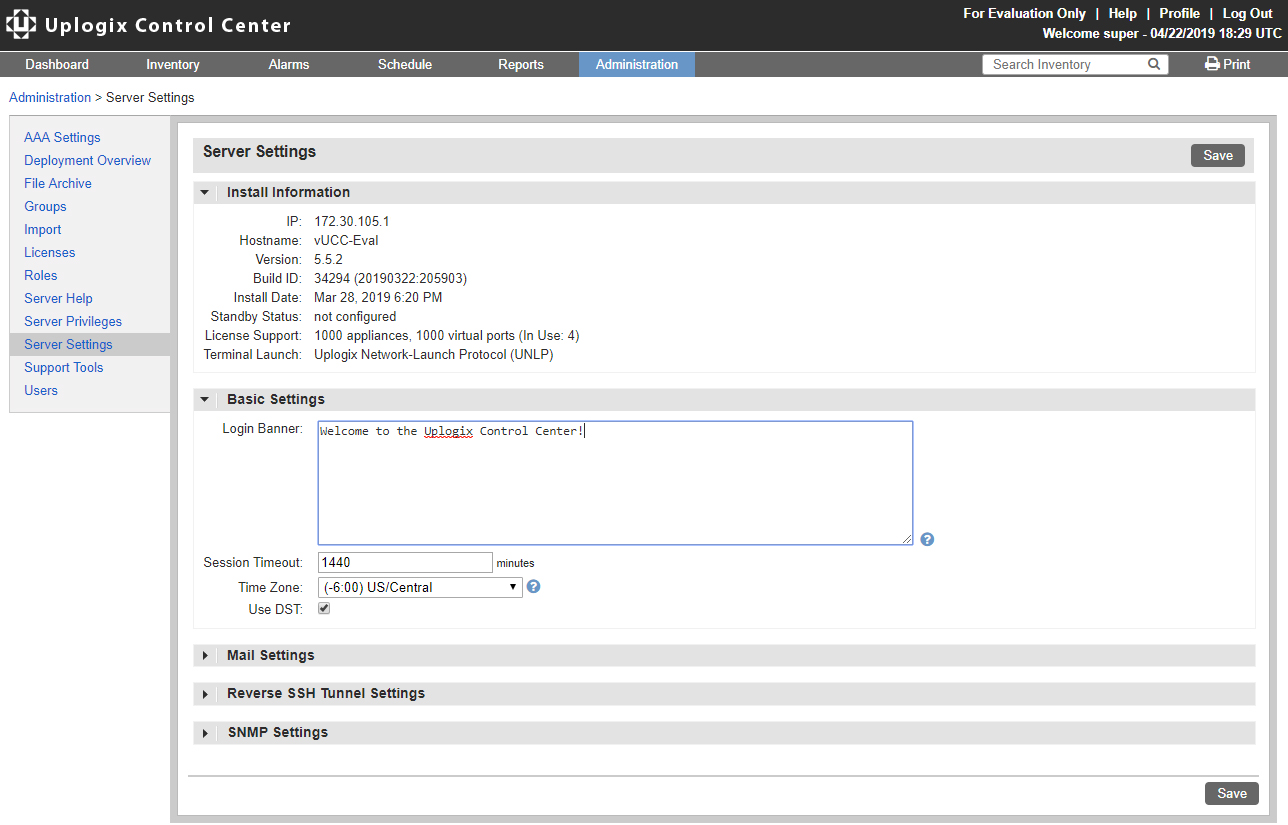Click the Session Timeout field

[x=405, y=563]
